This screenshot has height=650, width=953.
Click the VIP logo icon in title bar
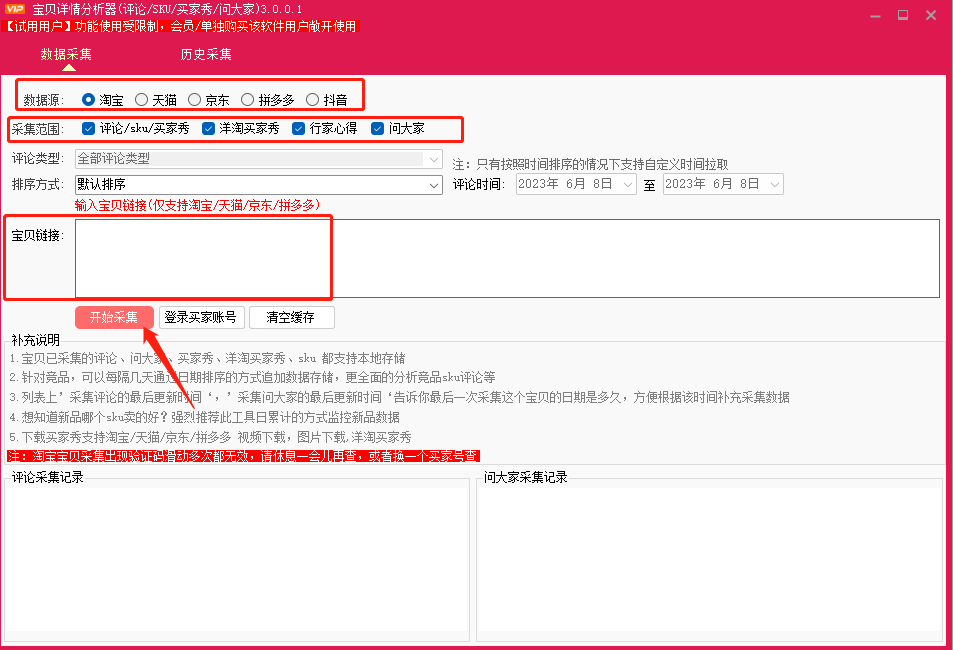[15, 9]
